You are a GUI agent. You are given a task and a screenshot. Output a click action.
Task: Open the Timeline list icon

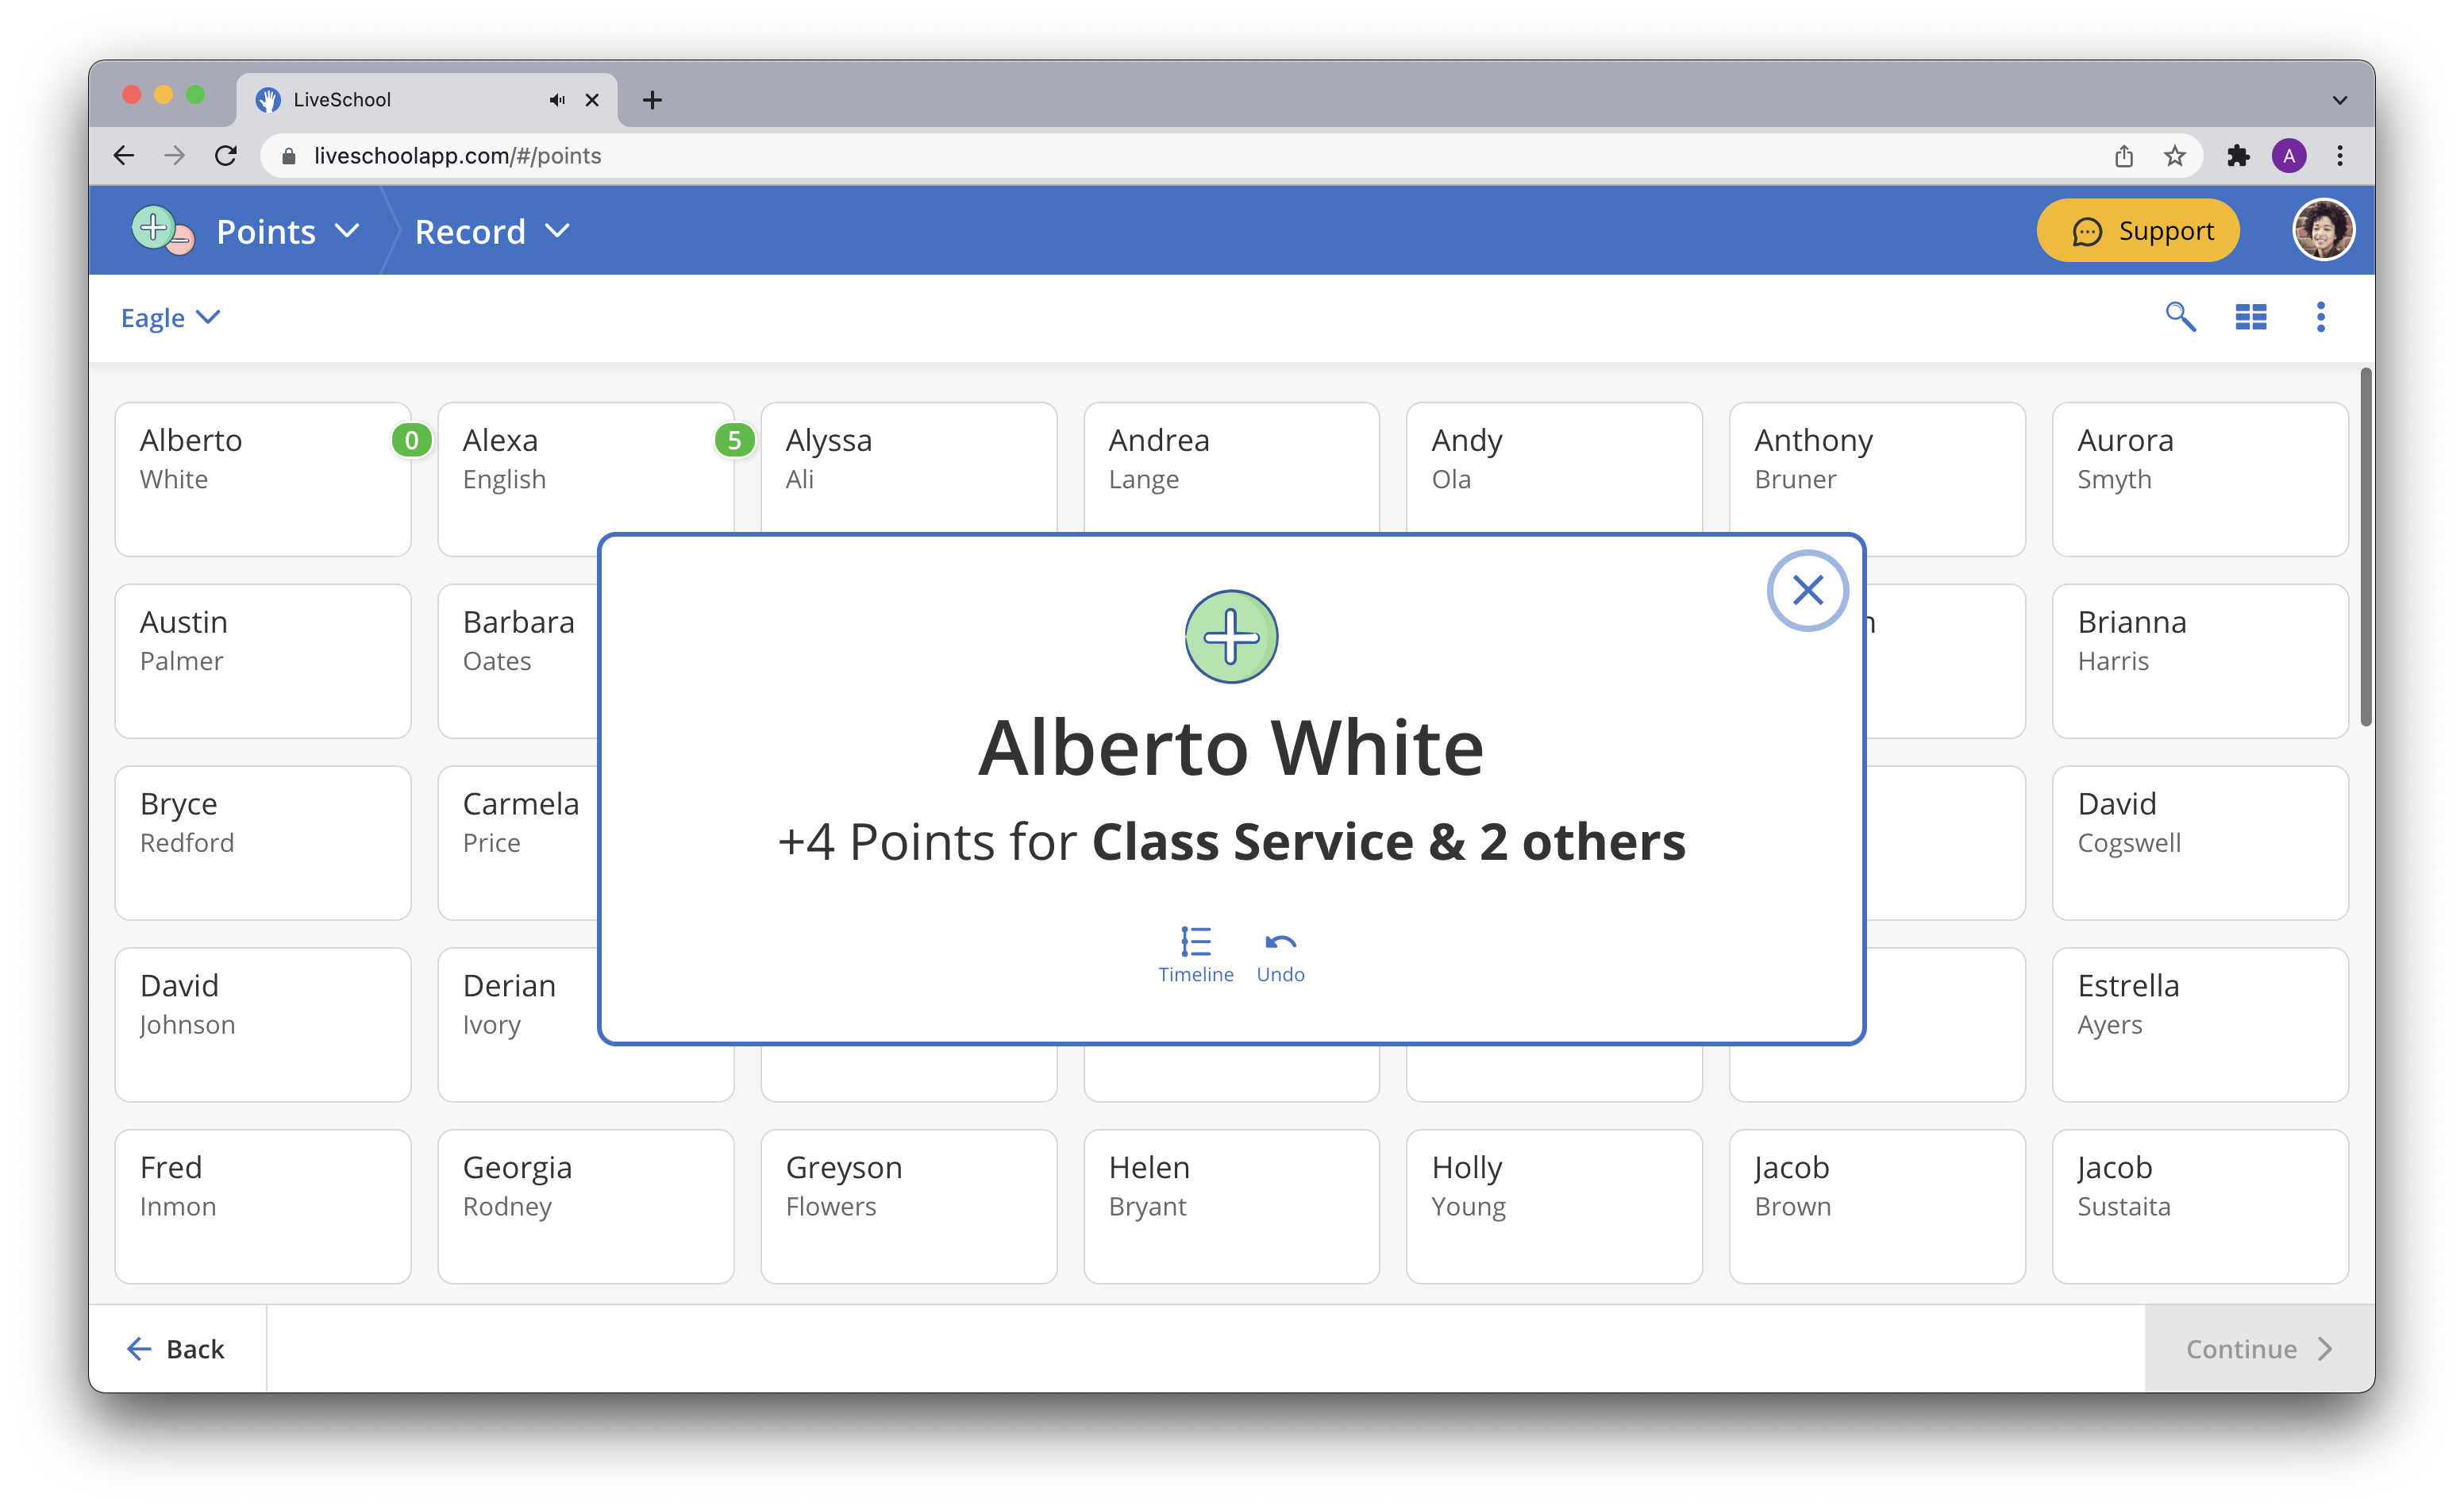pyautogui.click(x=1195, y=943)
